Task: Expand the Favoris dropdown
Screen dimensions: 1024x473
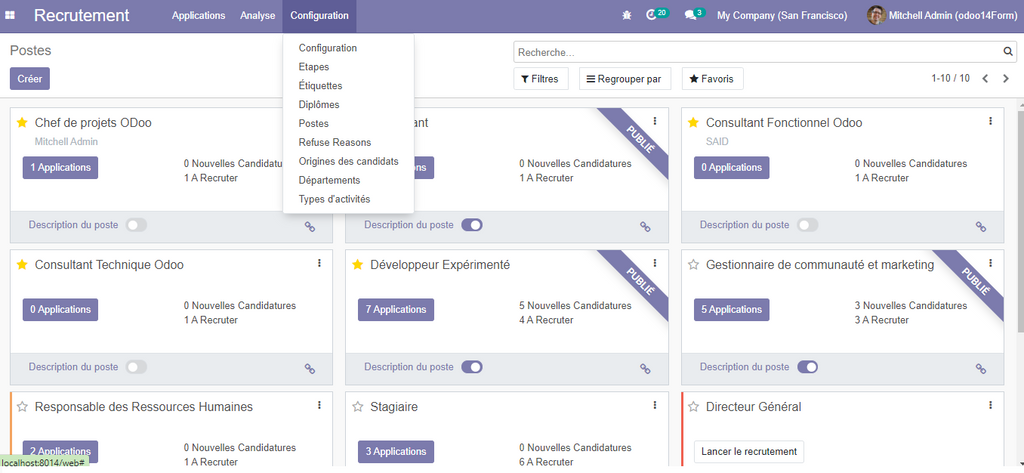Action: (x=712, y=79)
